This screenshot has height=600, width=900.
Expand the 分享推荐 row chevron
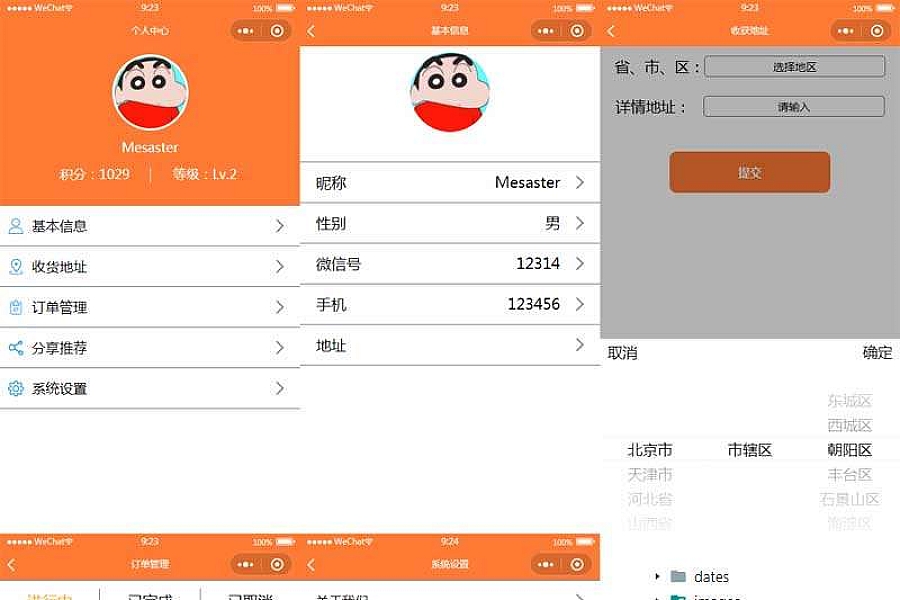point(280,347)
